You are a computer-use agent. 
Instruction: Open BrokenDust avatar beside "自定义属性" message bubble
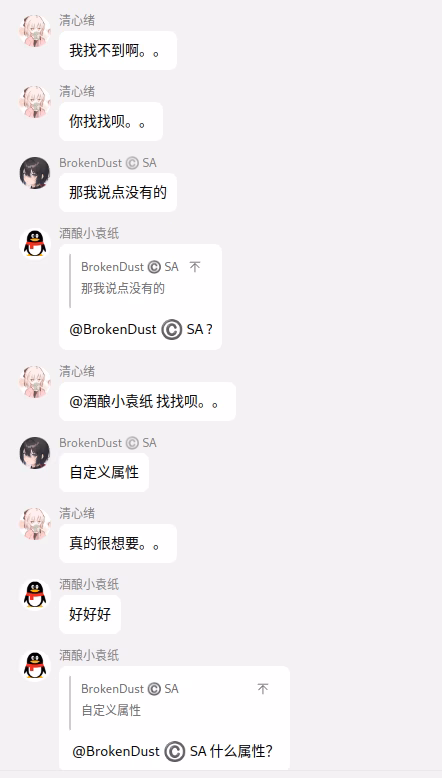coord(35,453)
